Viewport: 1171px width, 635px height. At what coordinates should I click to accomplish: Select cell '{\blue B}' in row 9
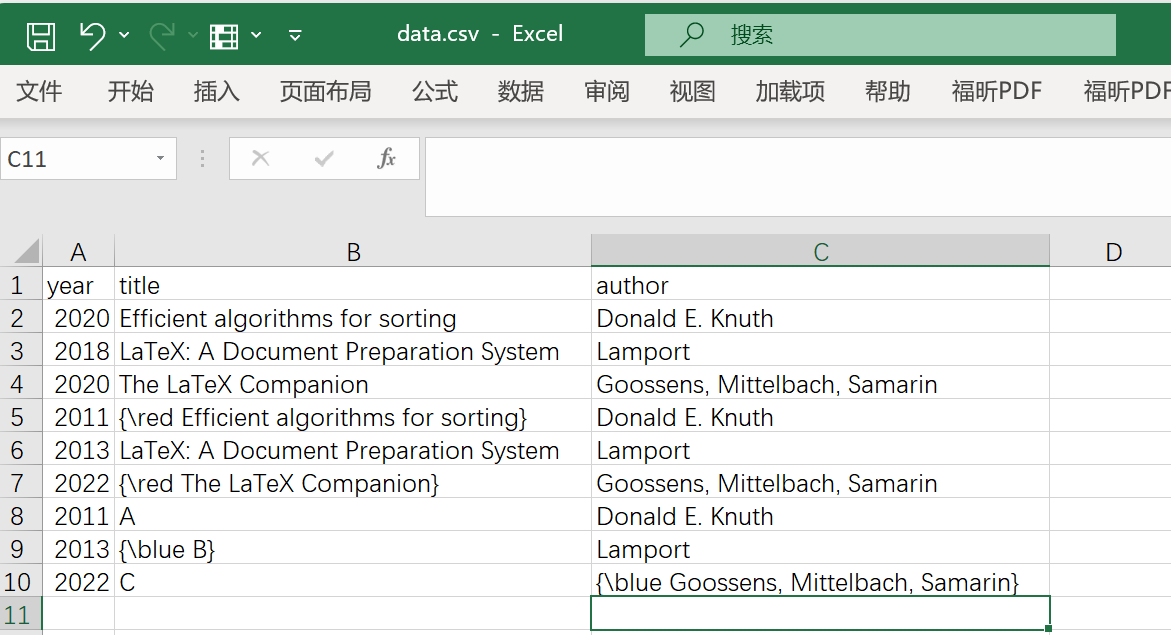353,549
